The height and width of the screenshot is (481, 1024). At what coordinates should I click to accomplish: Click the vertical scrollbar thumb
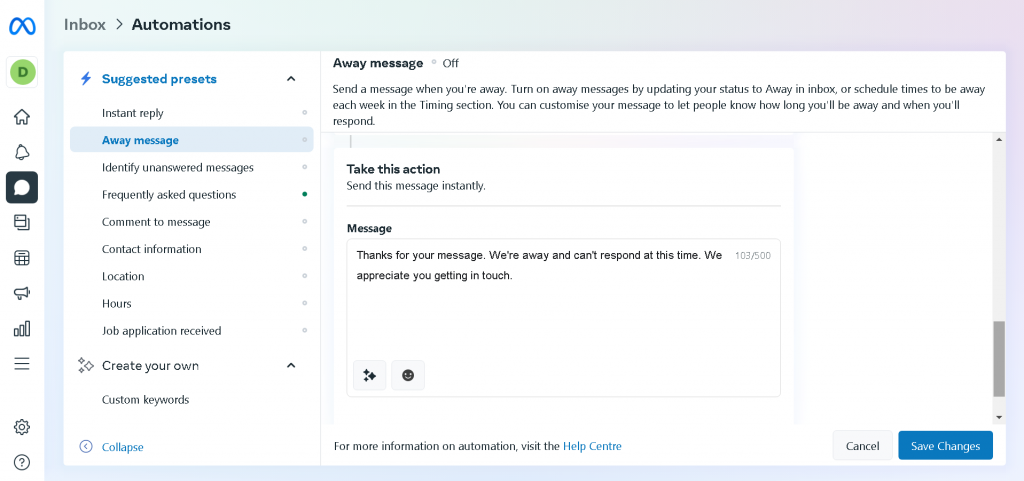click(998, 358)
